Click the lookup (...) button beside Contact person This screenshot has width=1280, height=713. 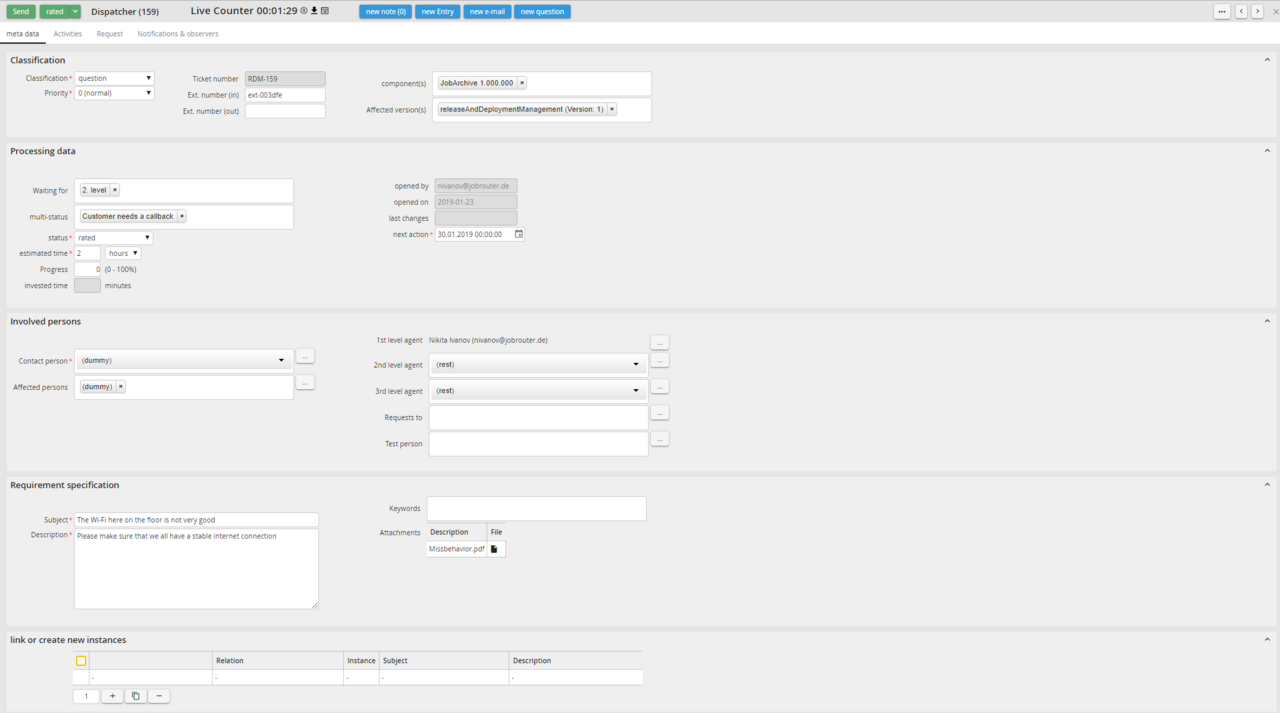(305, 356)
